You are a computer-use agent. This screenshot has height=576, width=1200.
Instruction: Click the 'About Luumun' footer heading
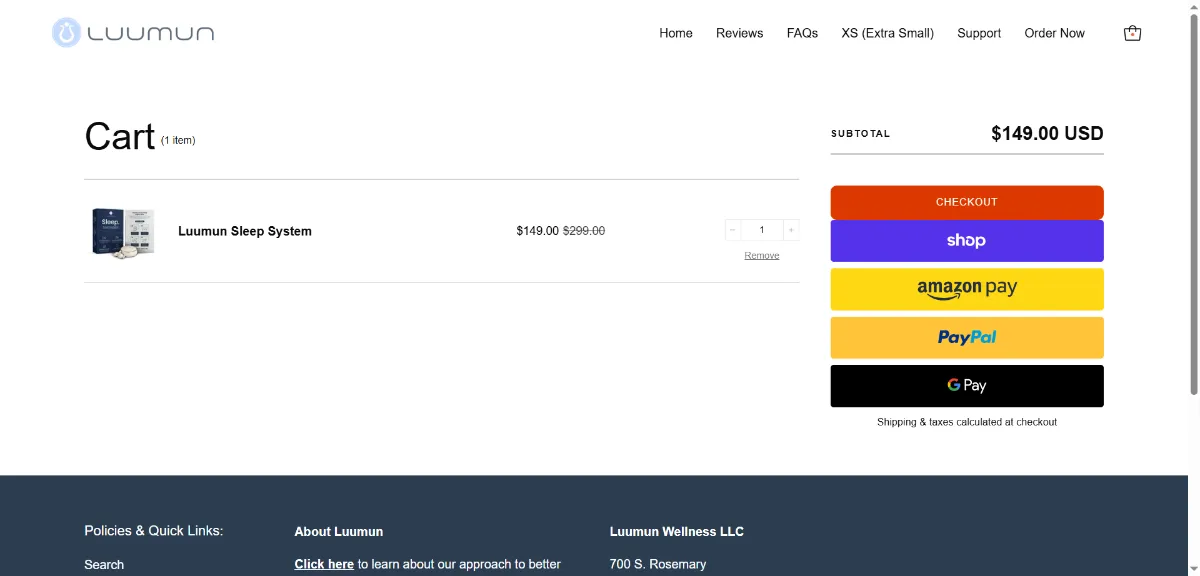click(339, 532)
